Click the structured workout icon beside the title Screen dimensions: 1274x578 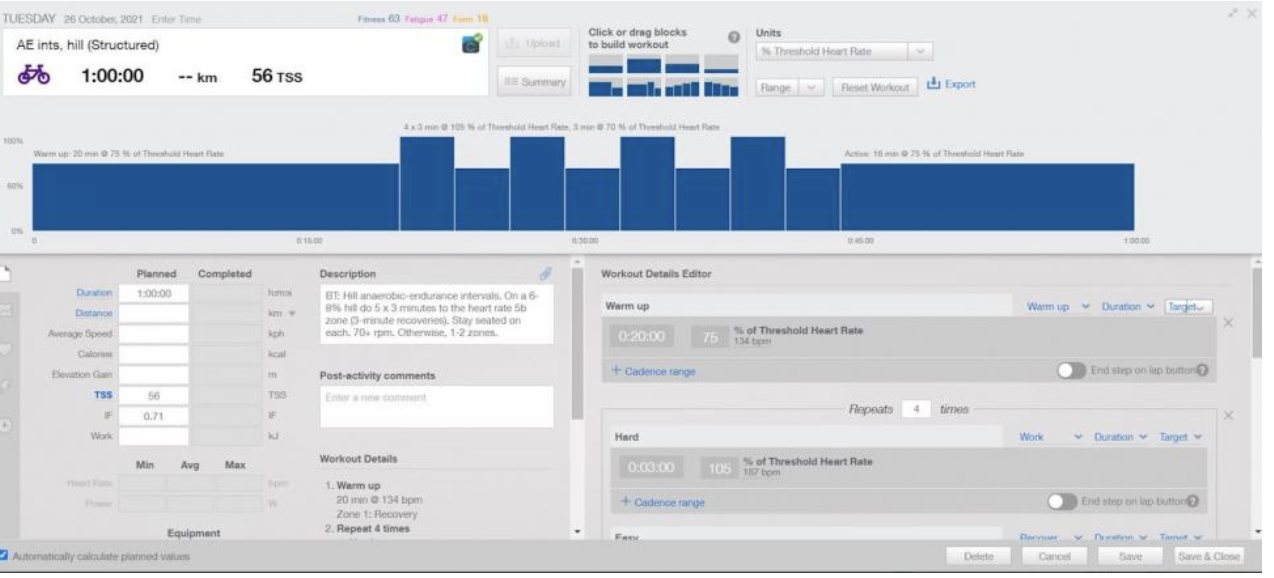(x=472, y=42)
